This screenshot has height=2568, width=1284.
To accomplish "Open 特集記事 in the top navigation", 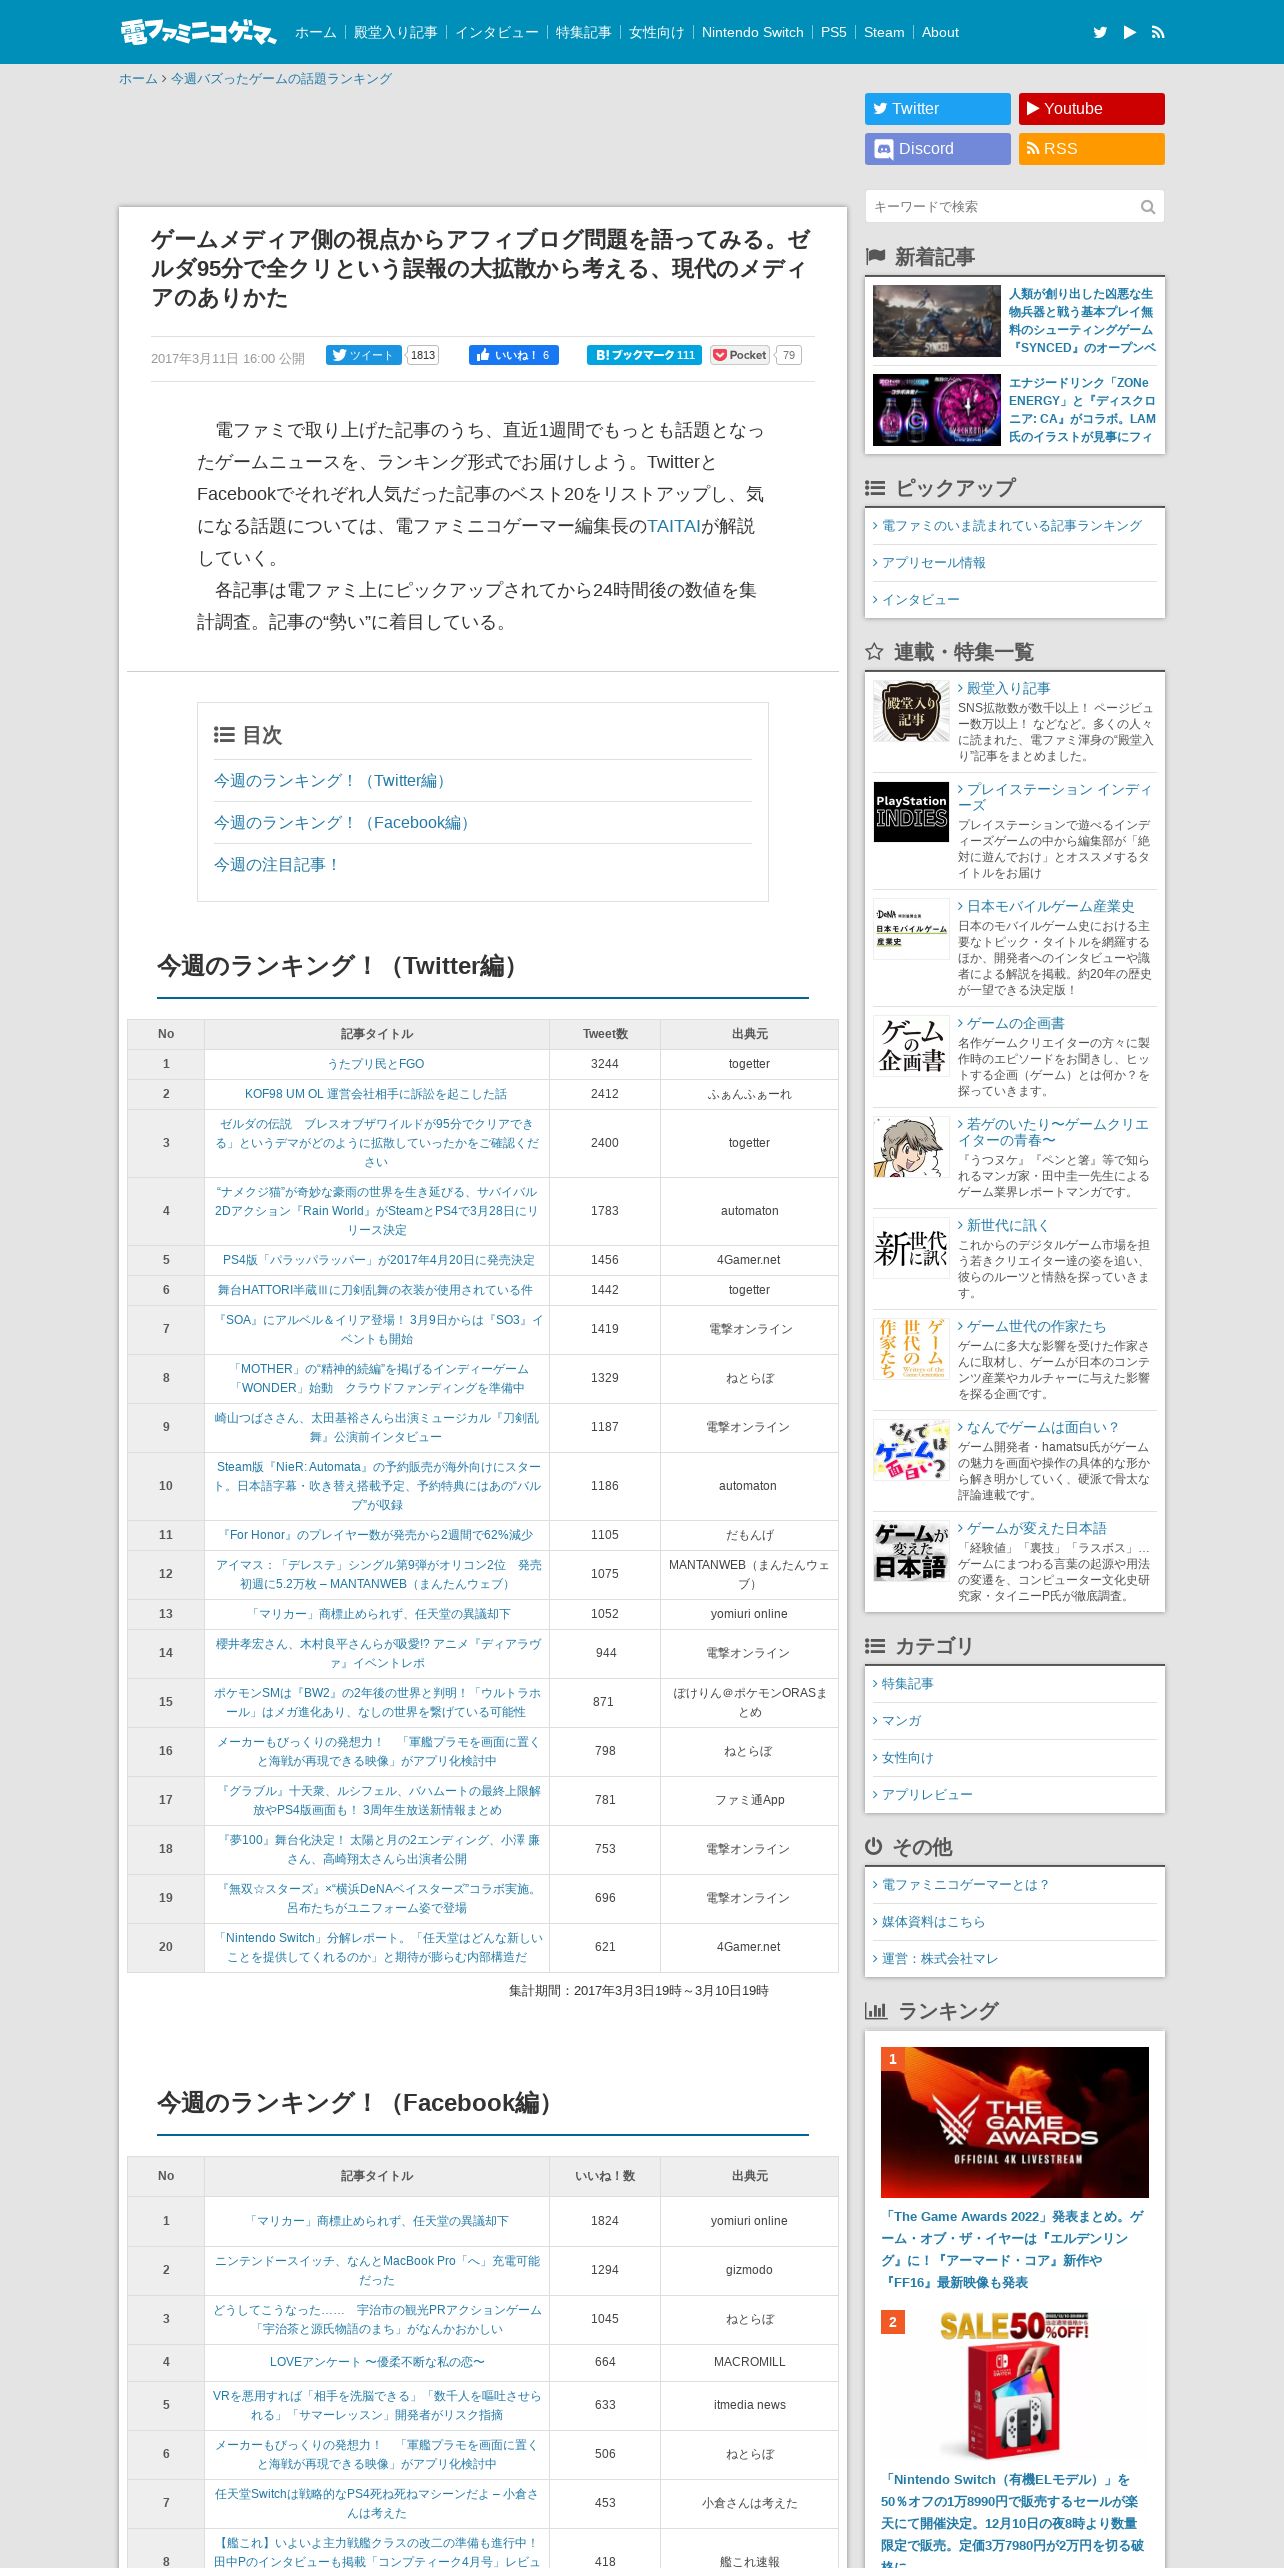I will pos(583,32).
